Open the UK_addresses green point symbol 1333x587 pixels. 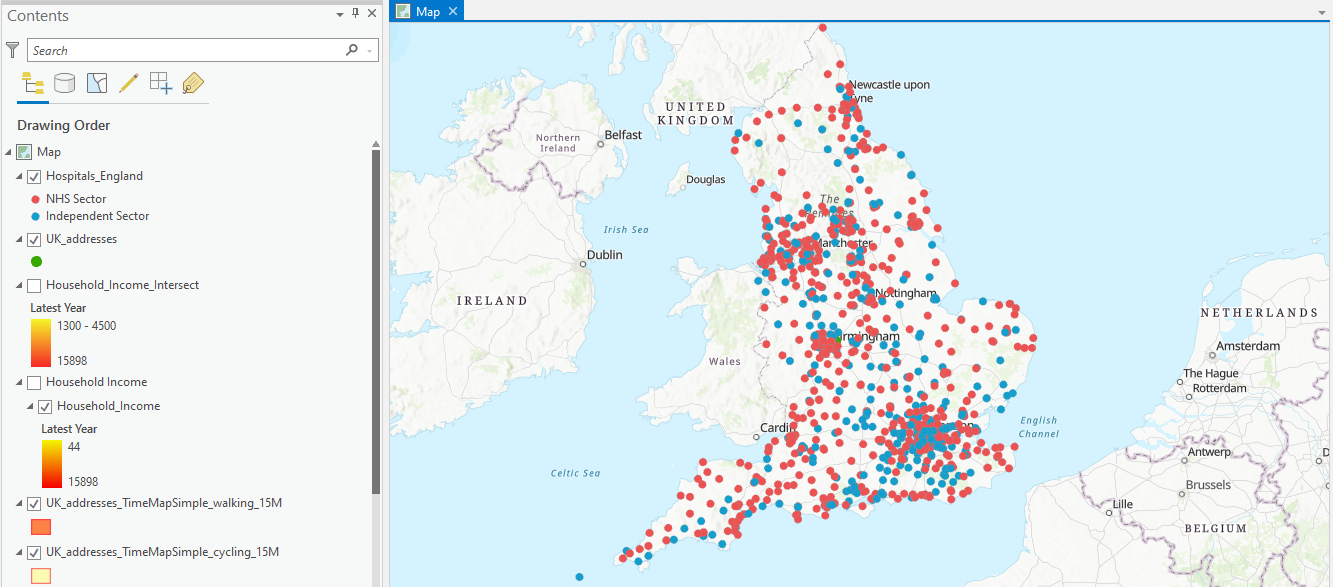(x=36, y=262)
